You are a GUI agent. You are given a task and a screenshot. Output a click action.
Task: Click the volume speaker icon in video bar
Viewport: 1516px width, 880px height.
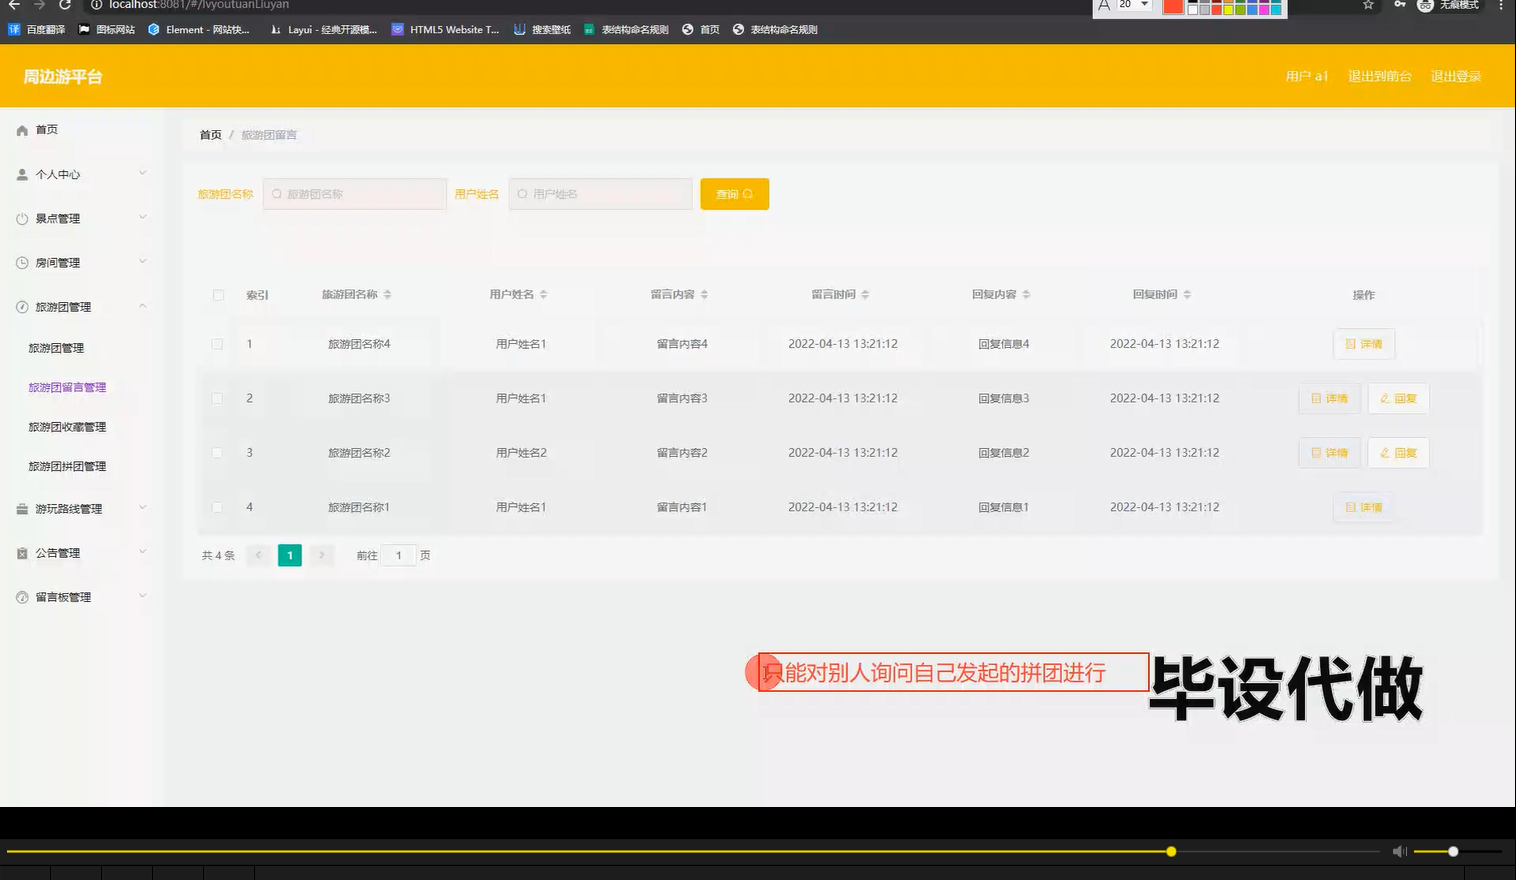click(x=1399, y=851)
